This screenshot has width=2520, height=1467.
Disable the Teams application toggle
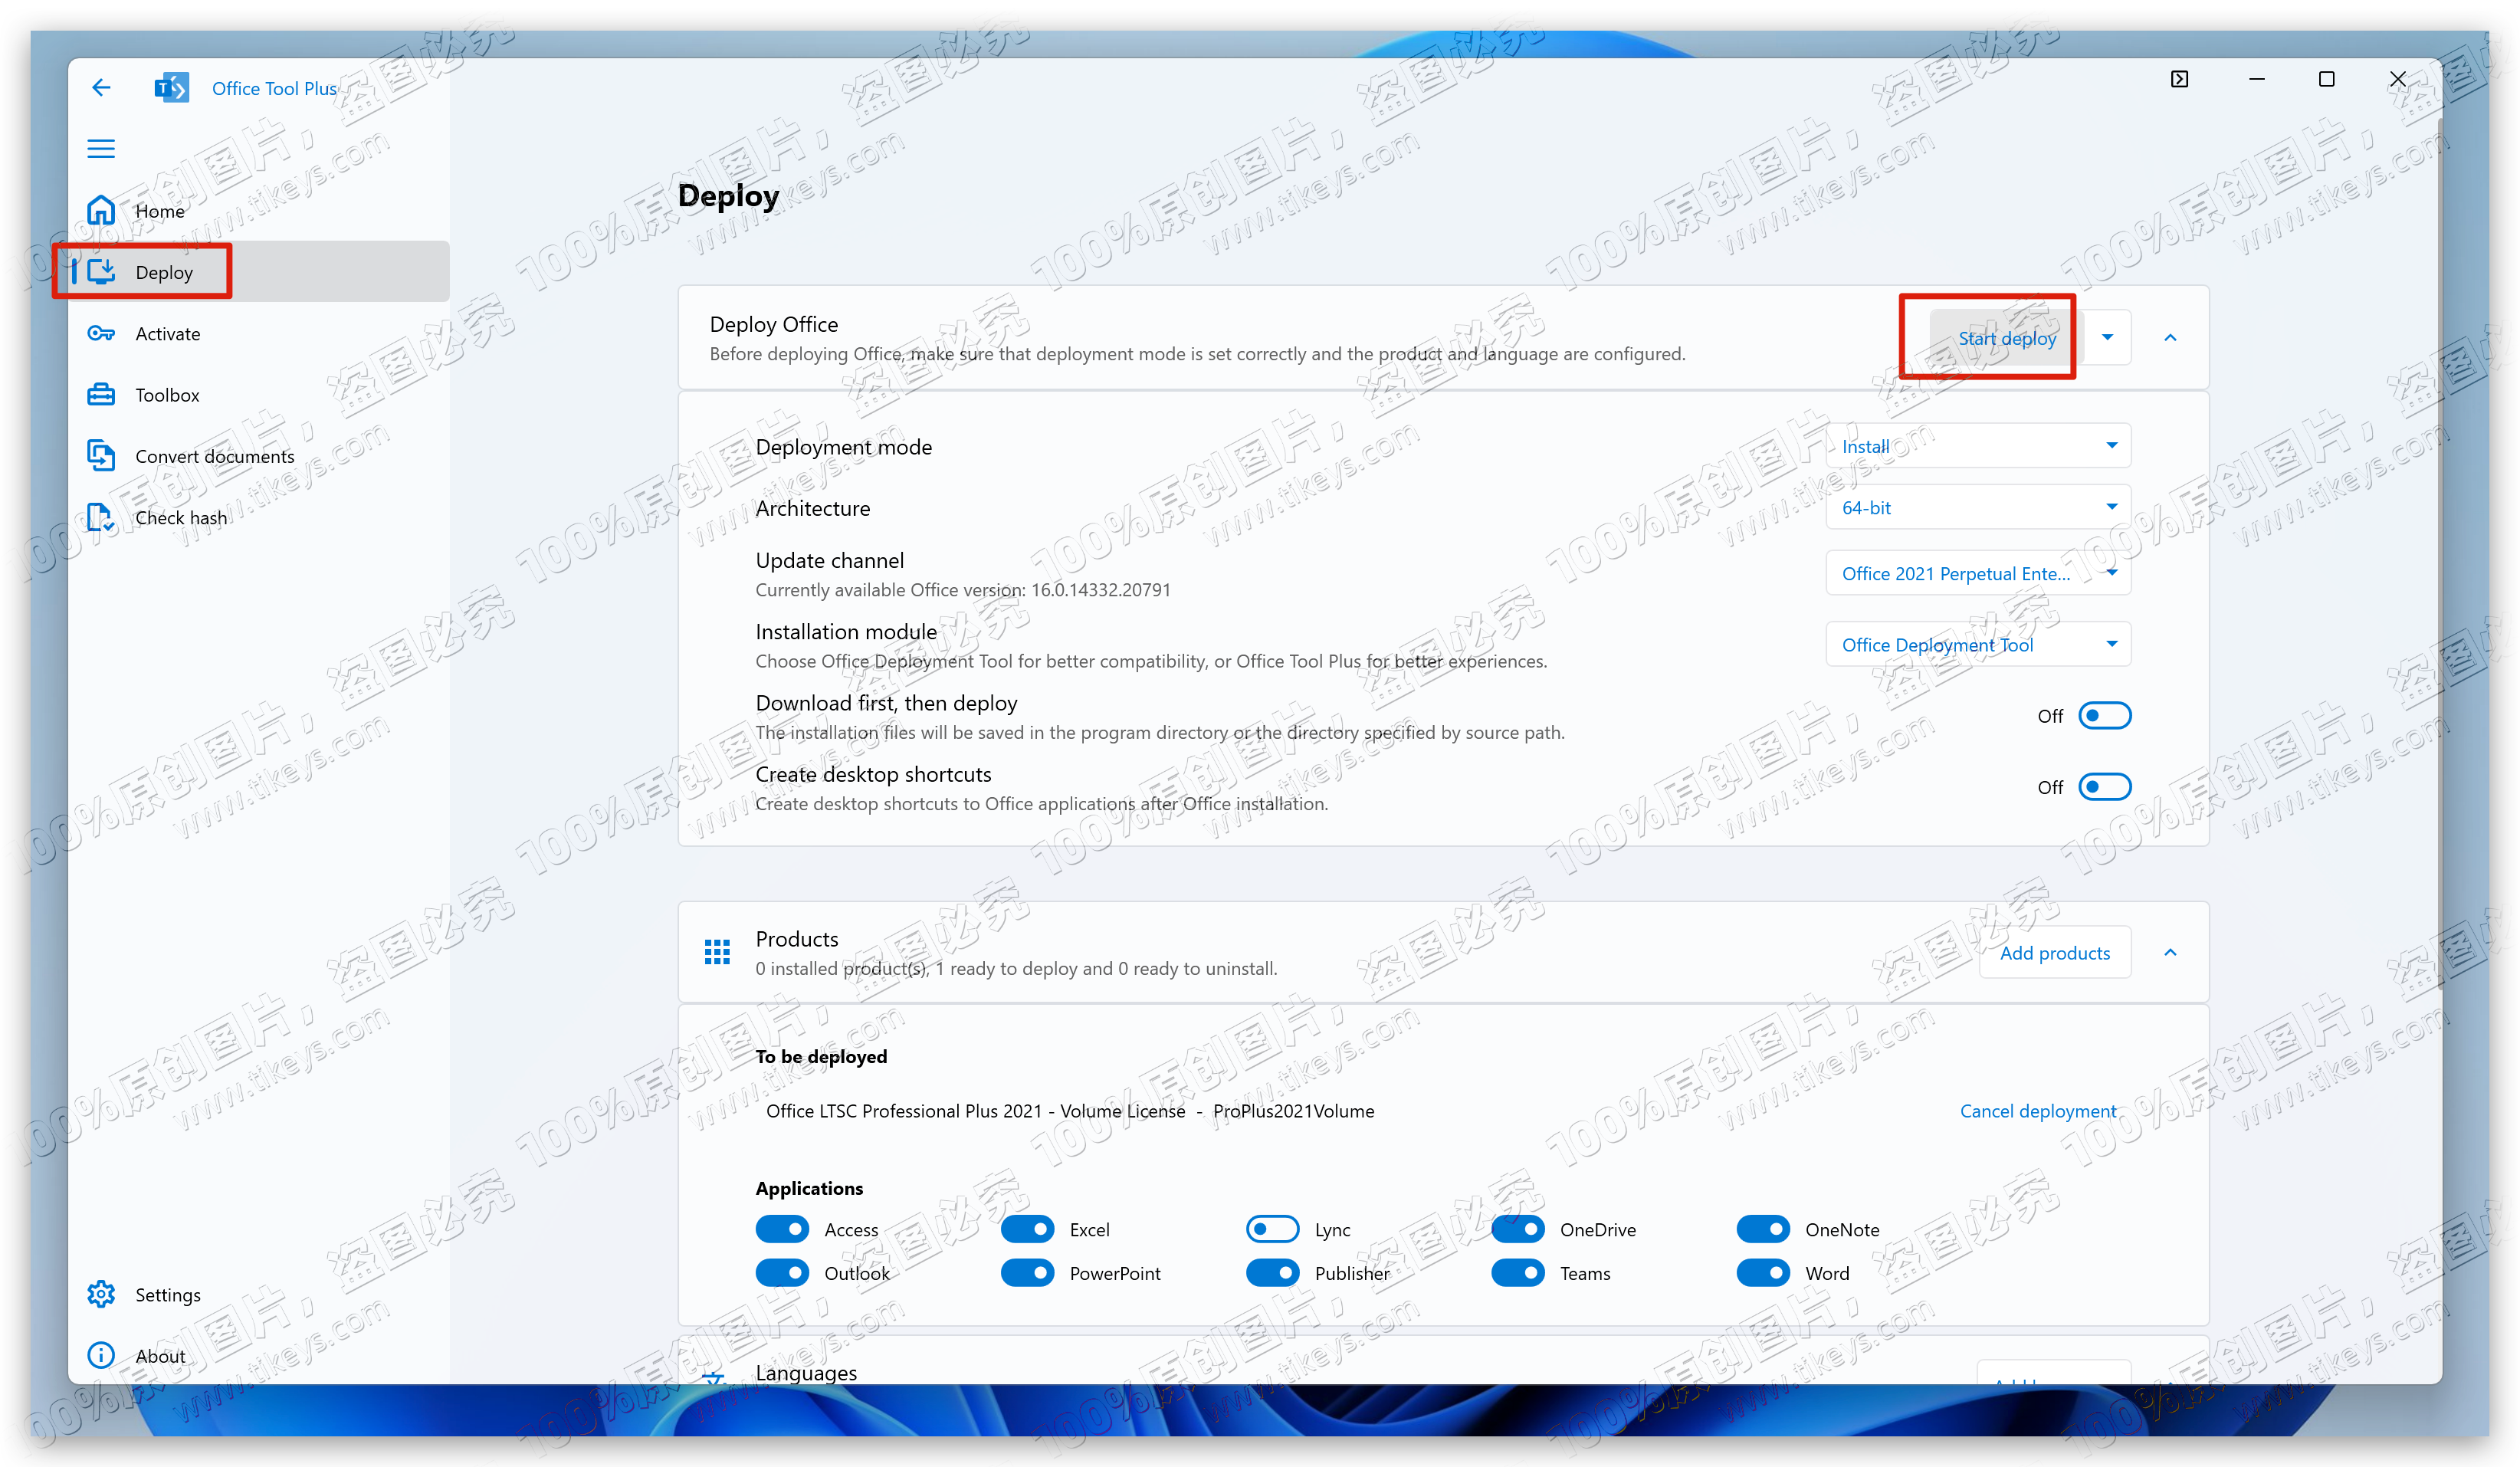point(1518,1273)
